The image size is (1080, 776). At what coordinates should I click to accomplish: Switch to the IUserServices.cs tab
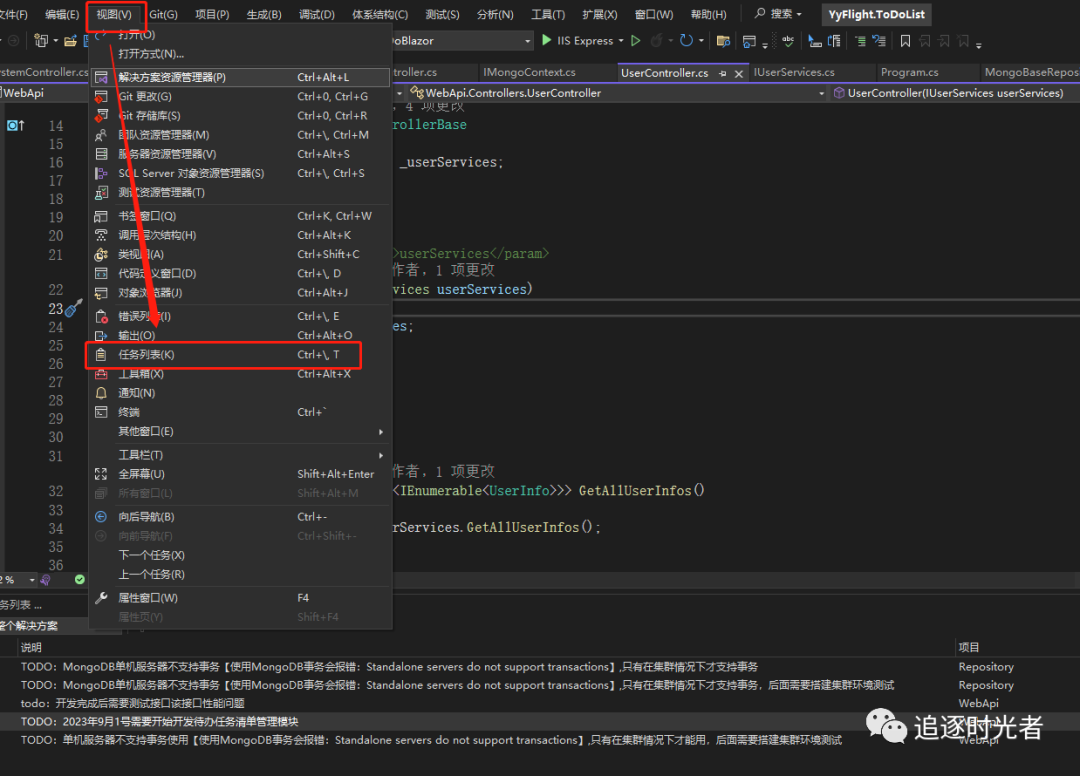794,72
